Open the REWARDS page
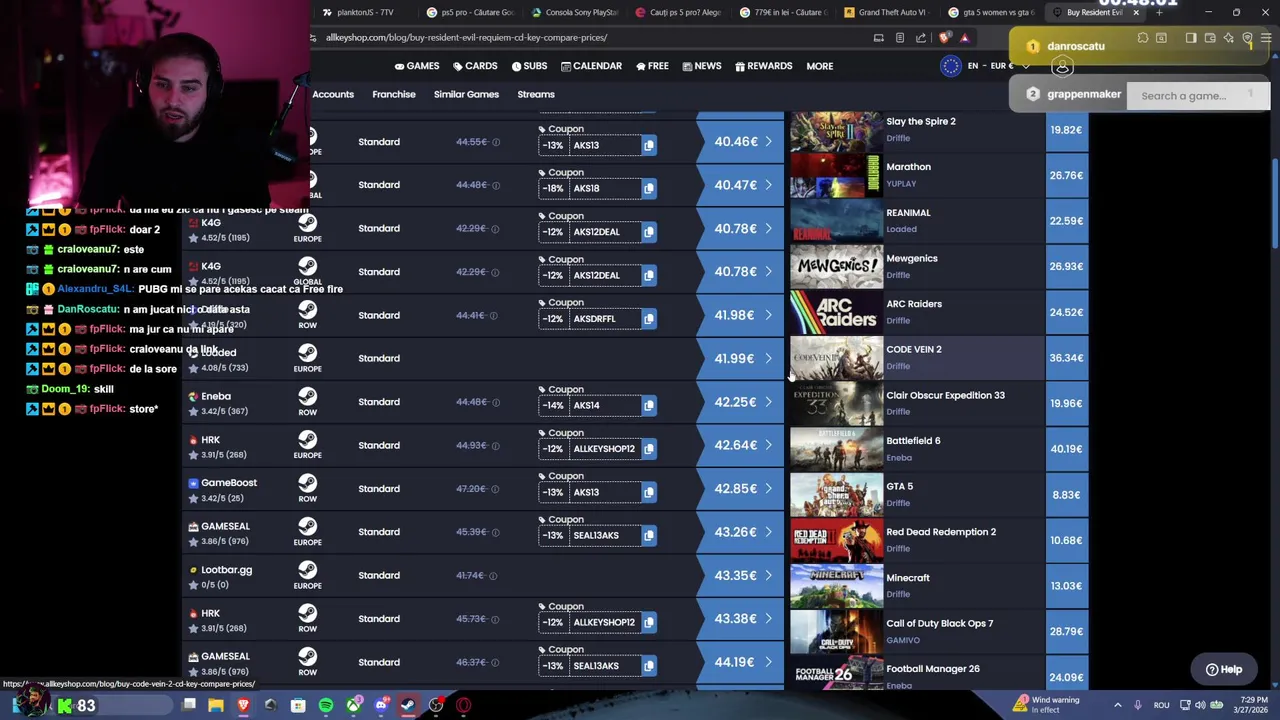The height and width of the screenshot is (720, 1280). (x=763, y=66)
